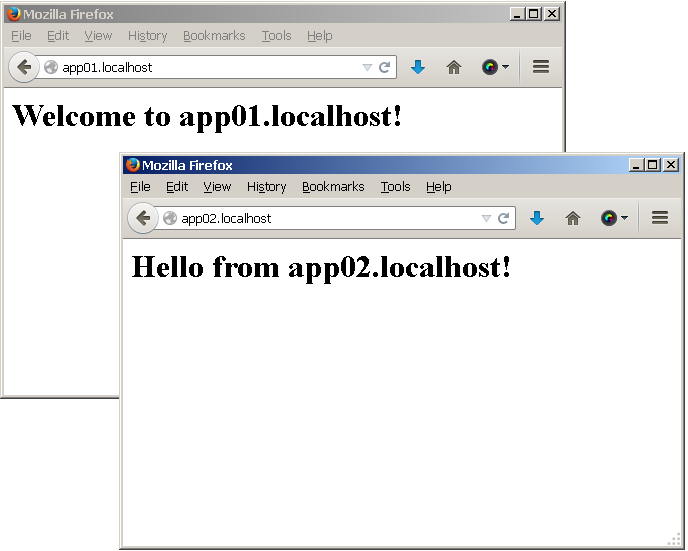Reload the app02.localhost page
This screenshot has height=551, width=688.
coord(503,218)
